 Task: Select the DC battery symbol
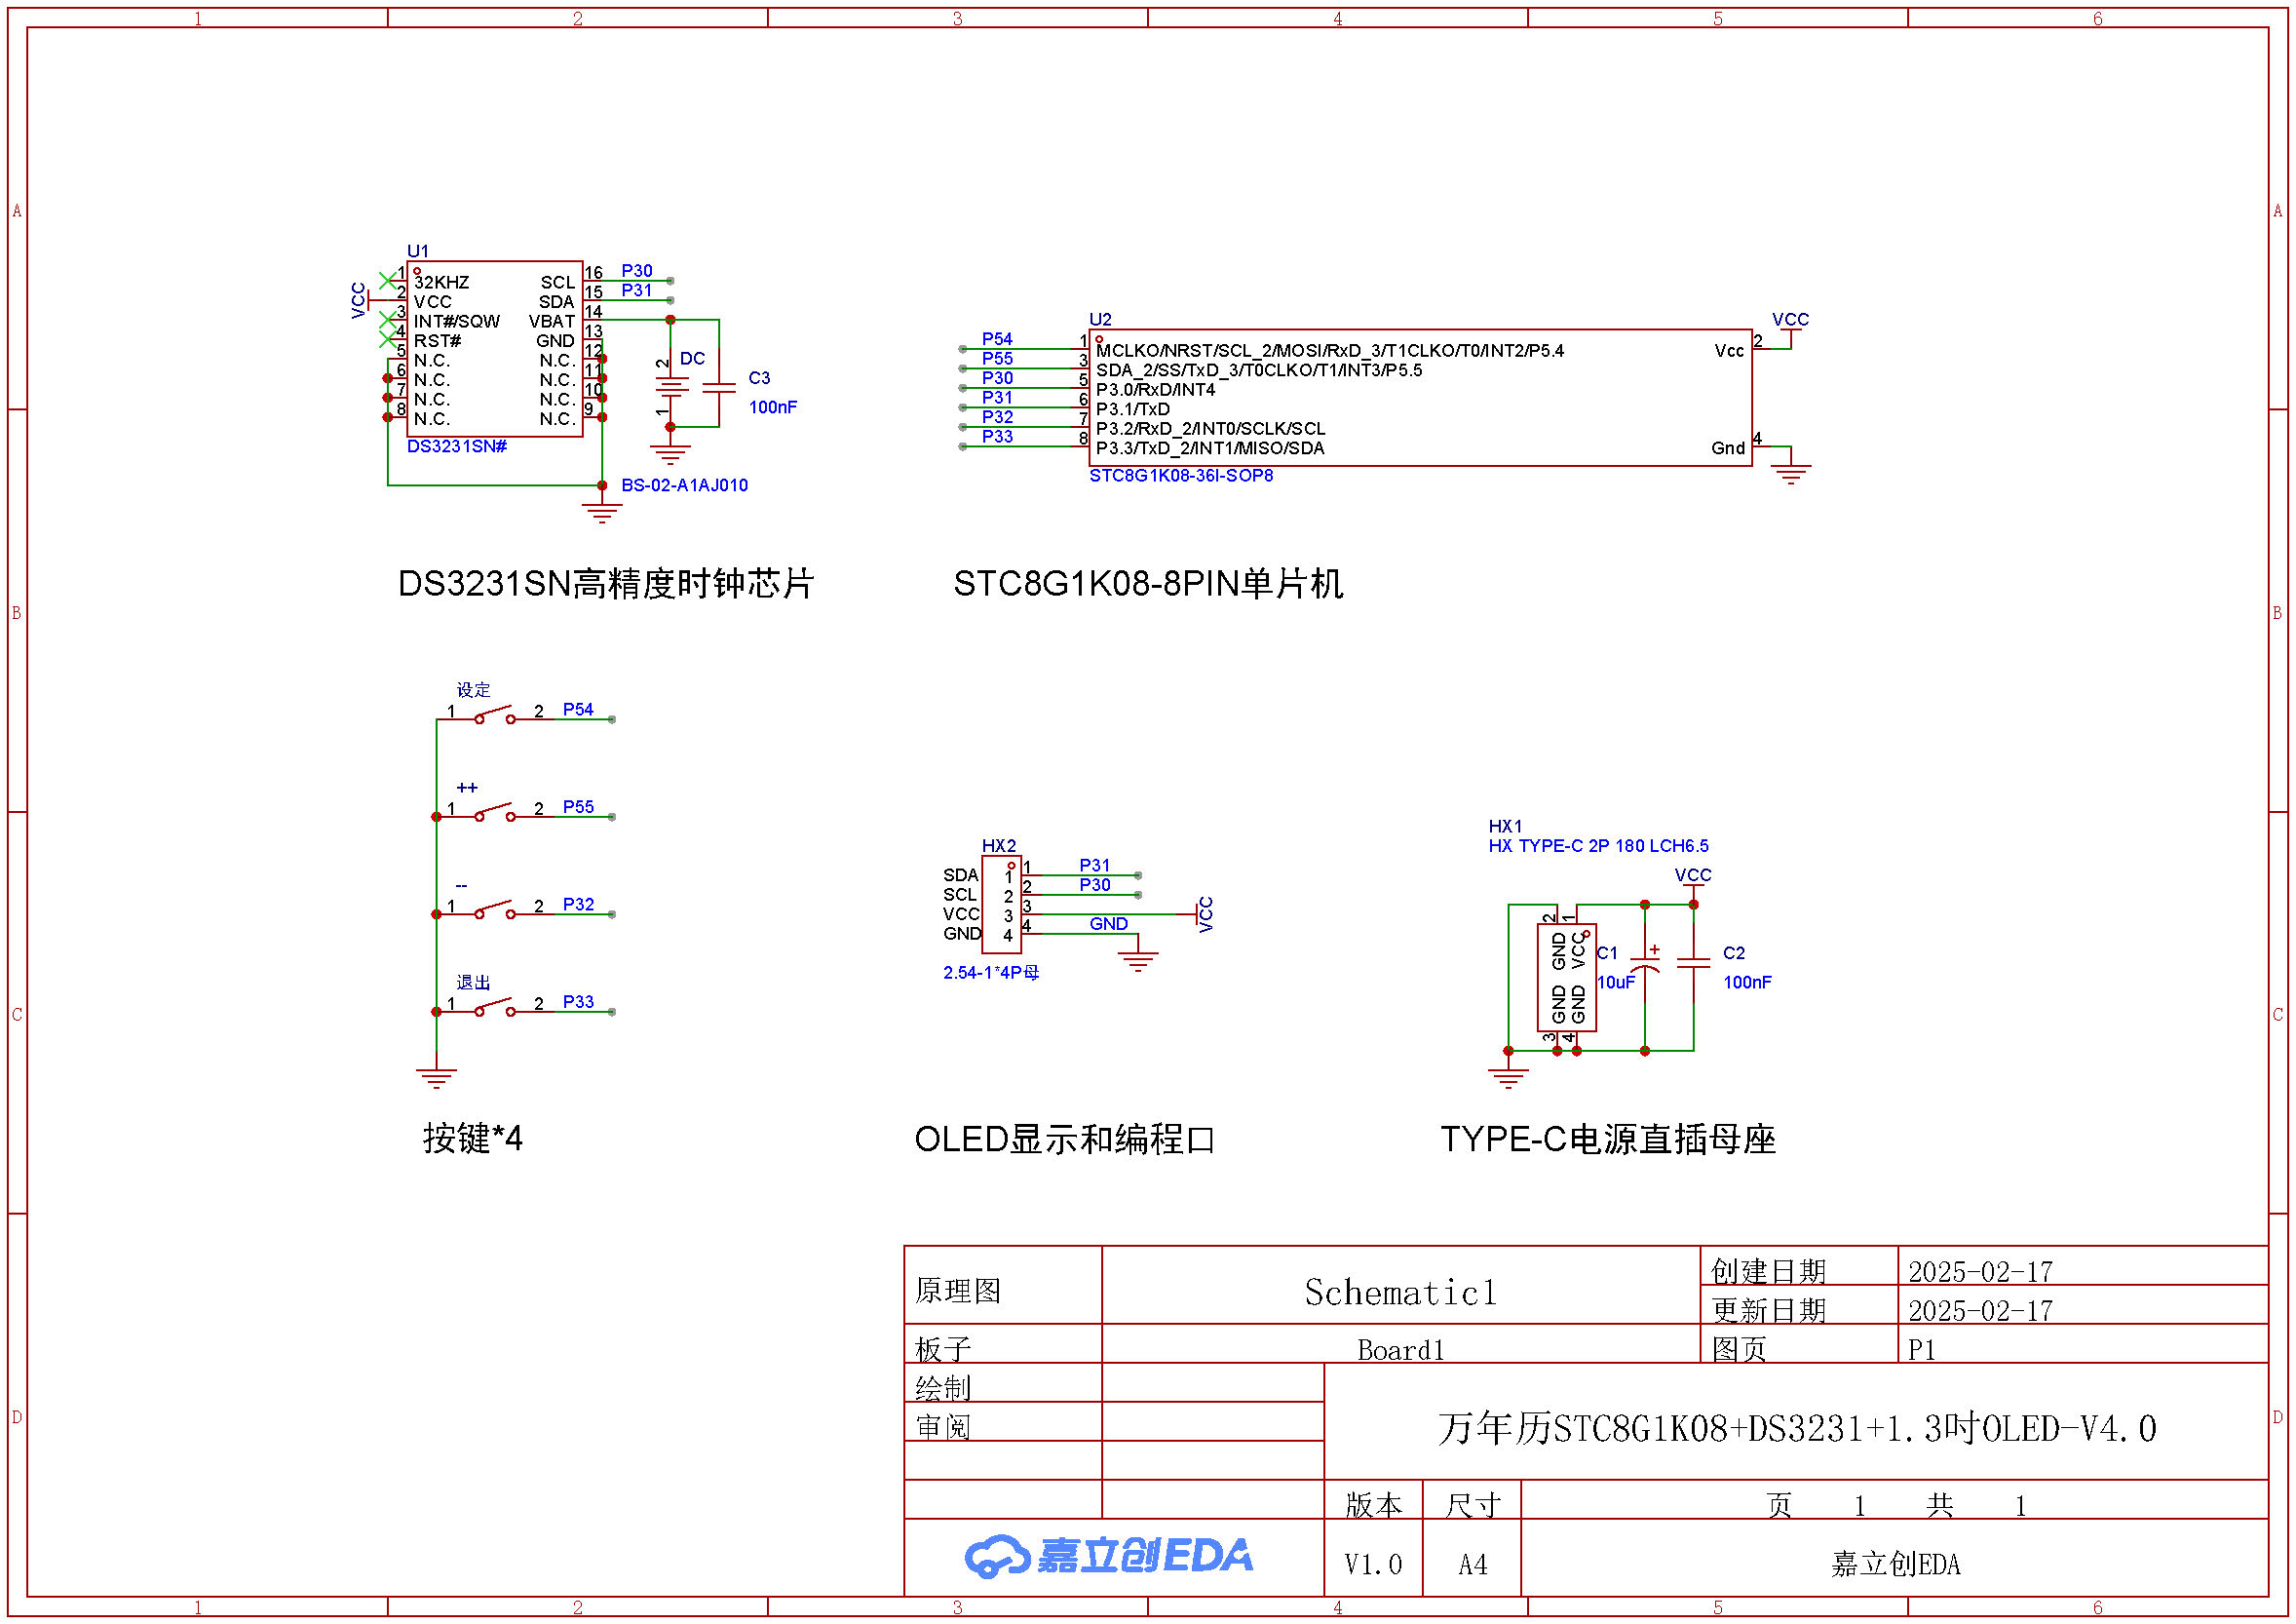point(670,386)
